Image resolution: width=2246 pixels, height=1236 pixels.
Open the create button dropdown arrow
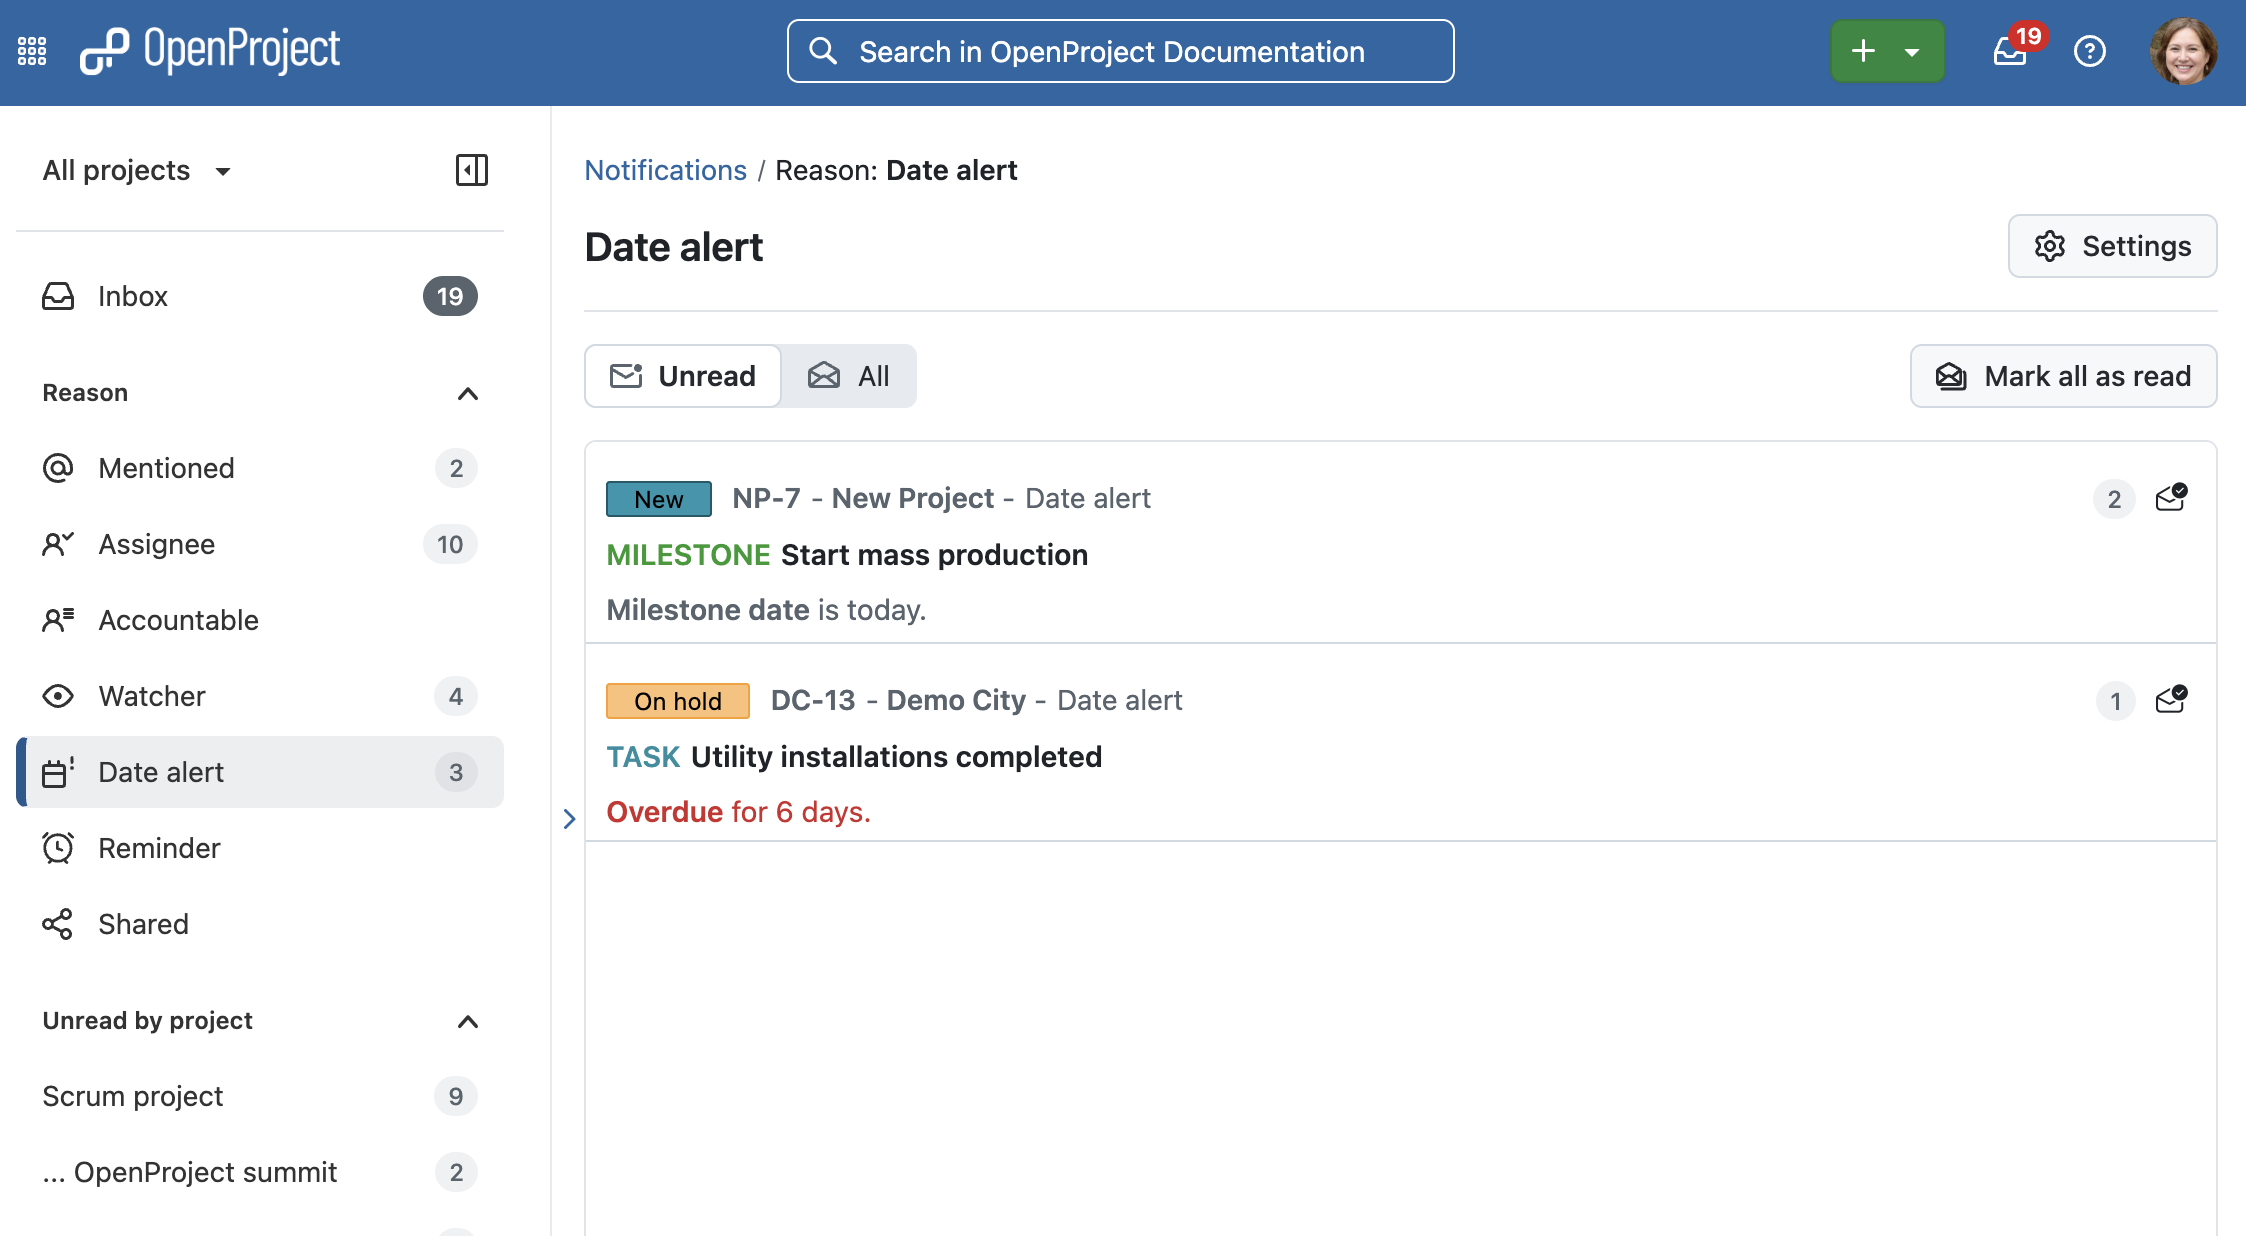tap(1912, 51)
